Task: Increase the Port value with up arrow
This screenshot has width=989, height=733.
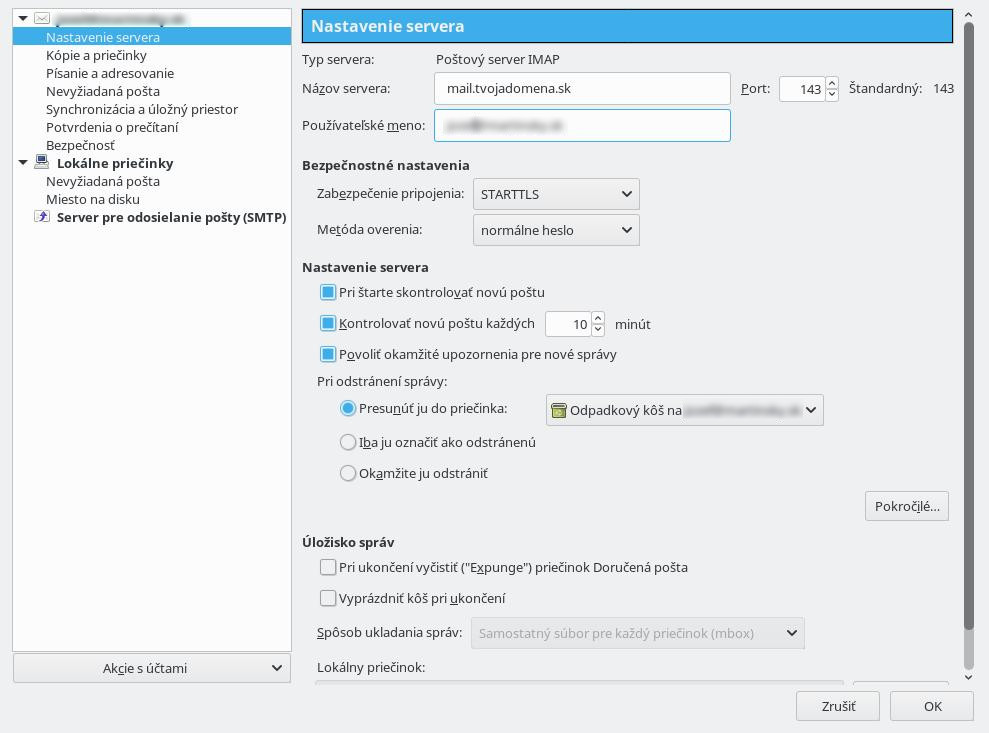Action: [832, 83]
